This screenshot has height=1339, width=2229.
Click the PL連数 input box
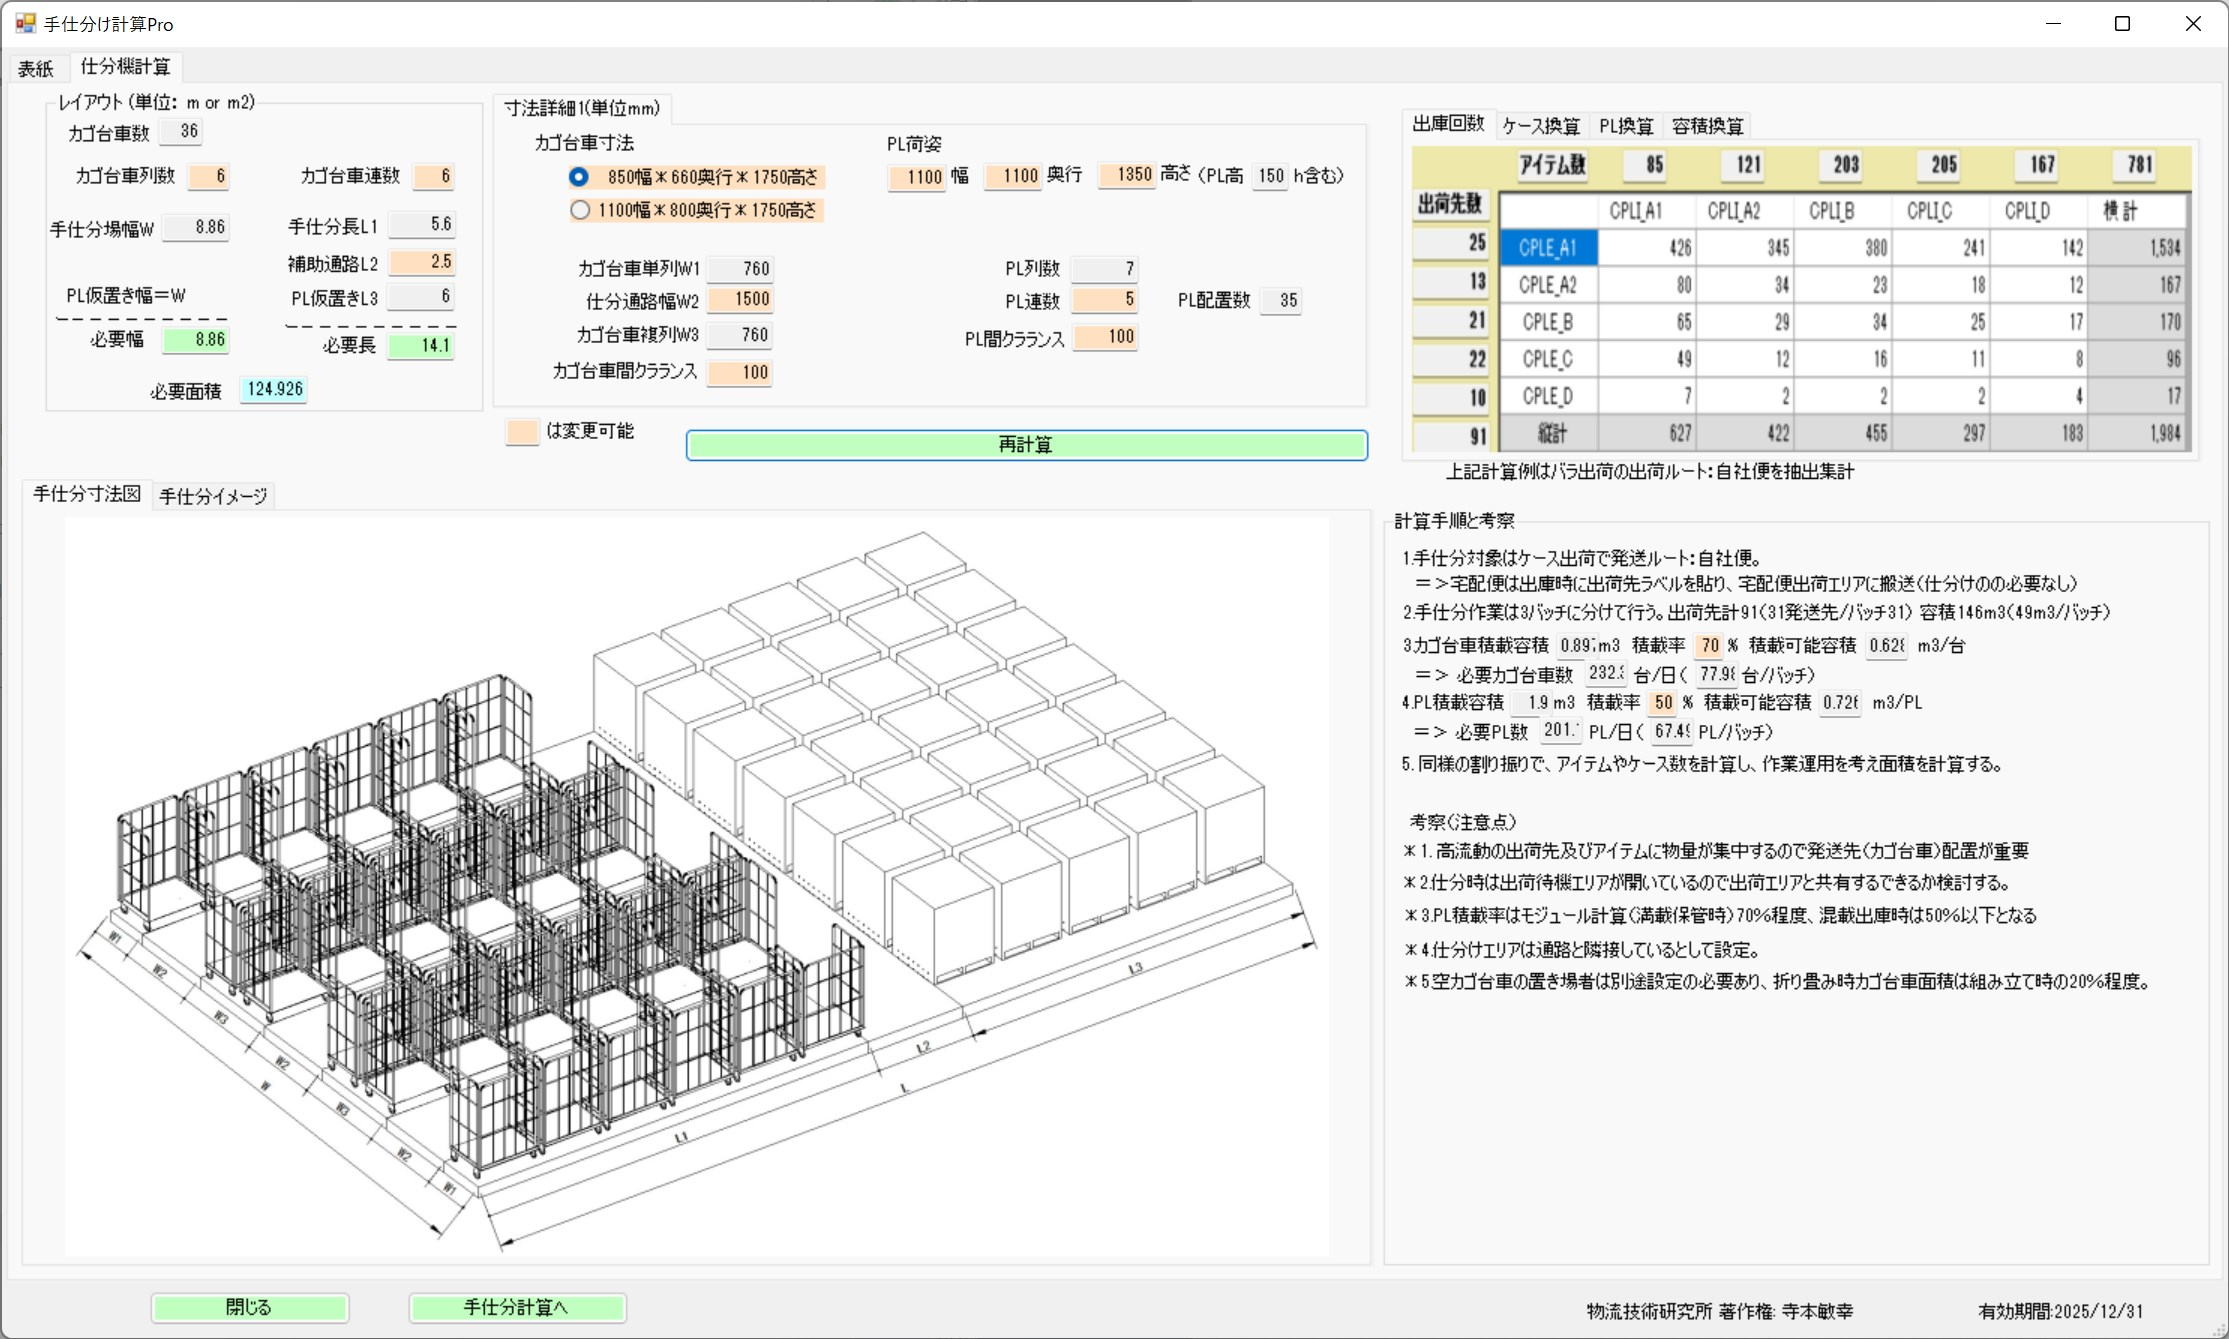[1104, 300]
